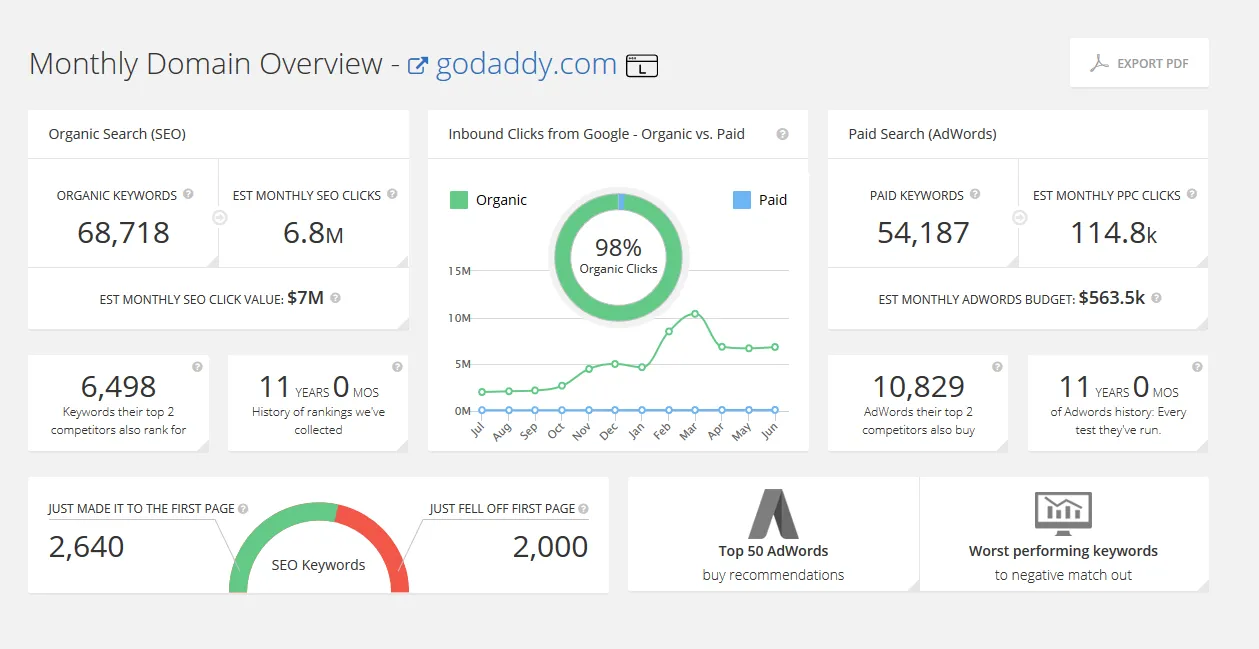1259x649 pixels.
Task: Select the July point on organic line
Action: pyautogui.click(x=482, y=392)
